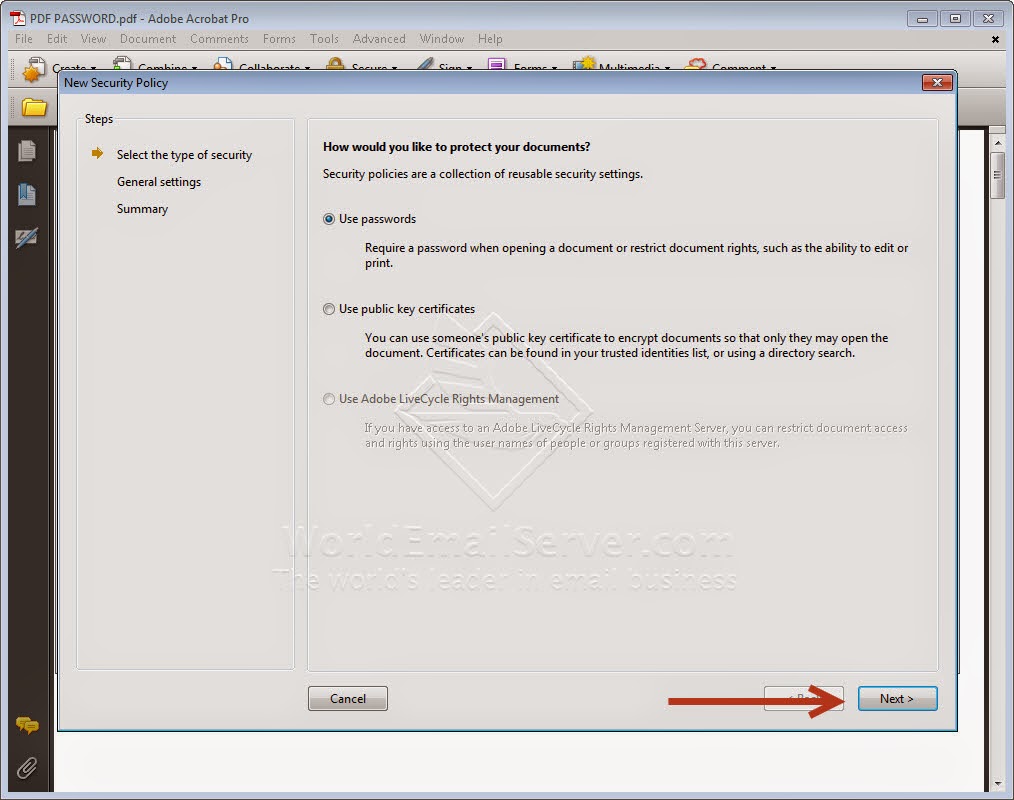
Task: Click the Multimedia toolbar icon
Action: (584, 63)
